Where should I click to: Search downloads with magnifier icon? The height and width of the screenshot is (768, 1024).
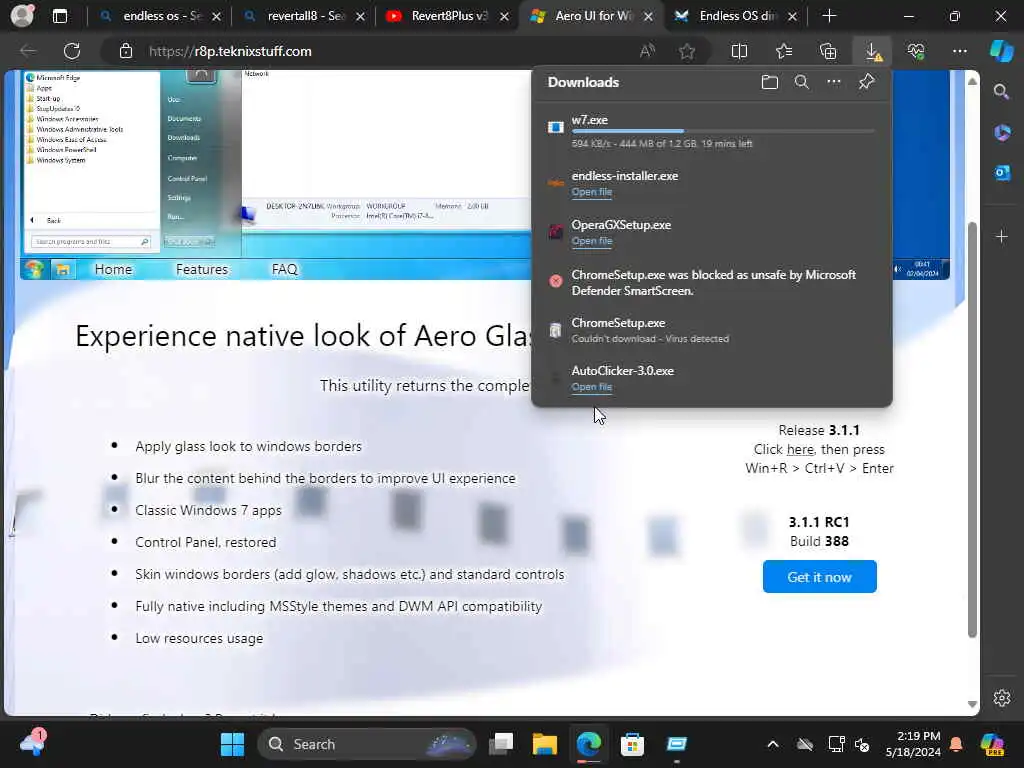coord(801,82)
